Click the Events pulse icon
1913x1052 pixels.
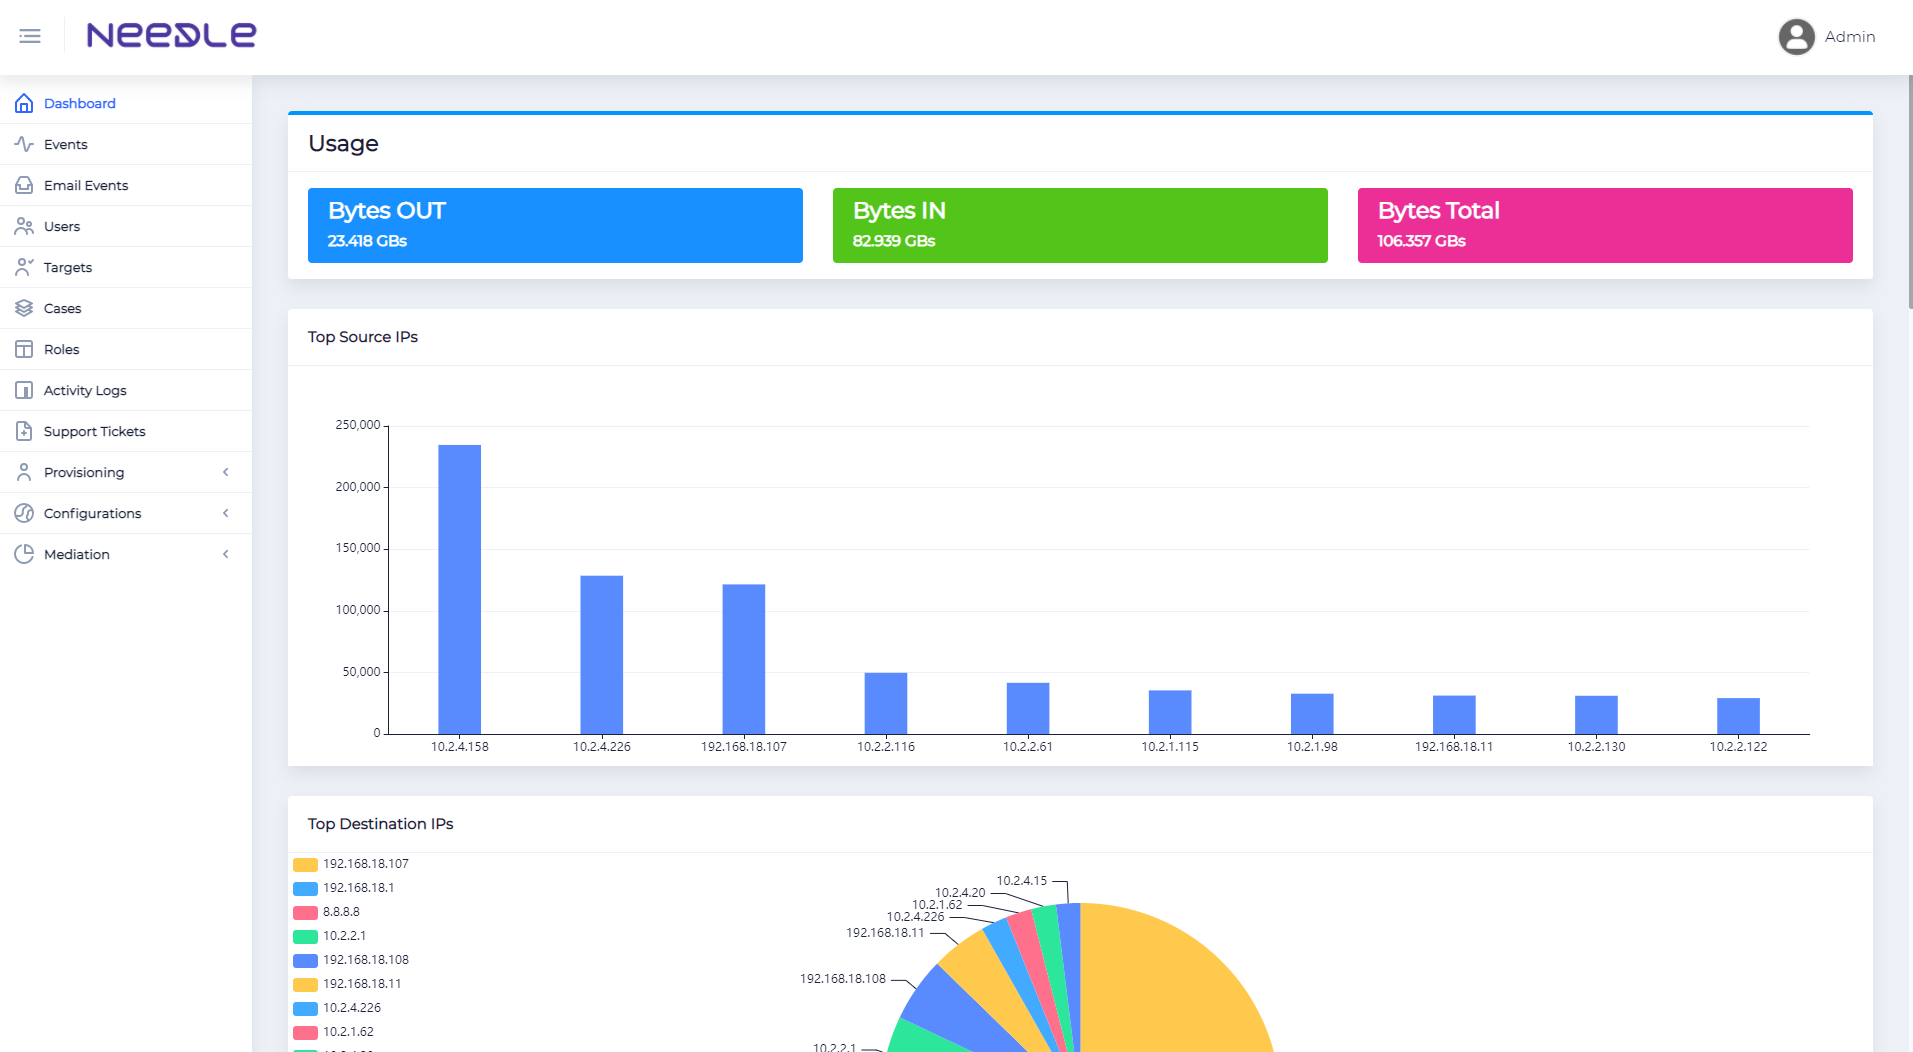24,145
